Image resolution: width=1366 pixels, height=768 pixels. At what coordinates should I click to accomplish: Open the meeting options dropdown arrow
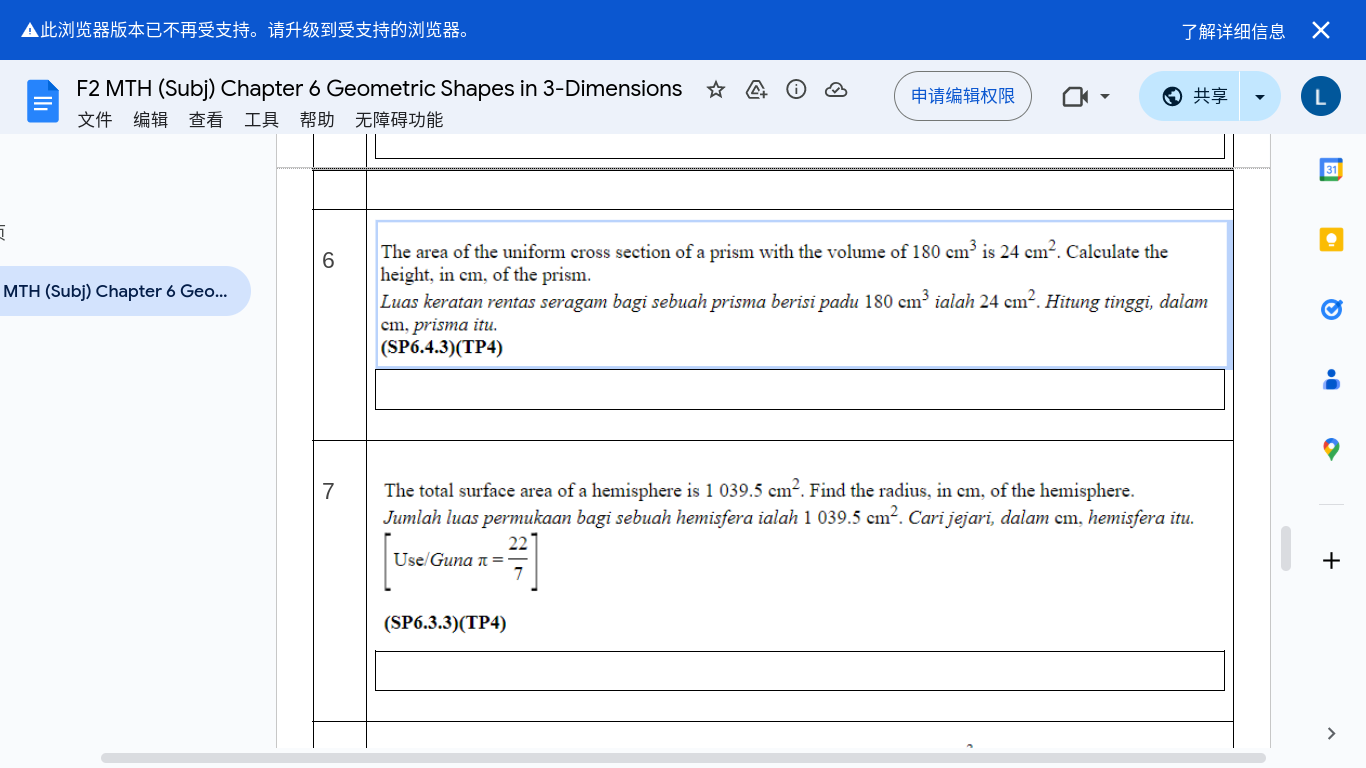1105,96
